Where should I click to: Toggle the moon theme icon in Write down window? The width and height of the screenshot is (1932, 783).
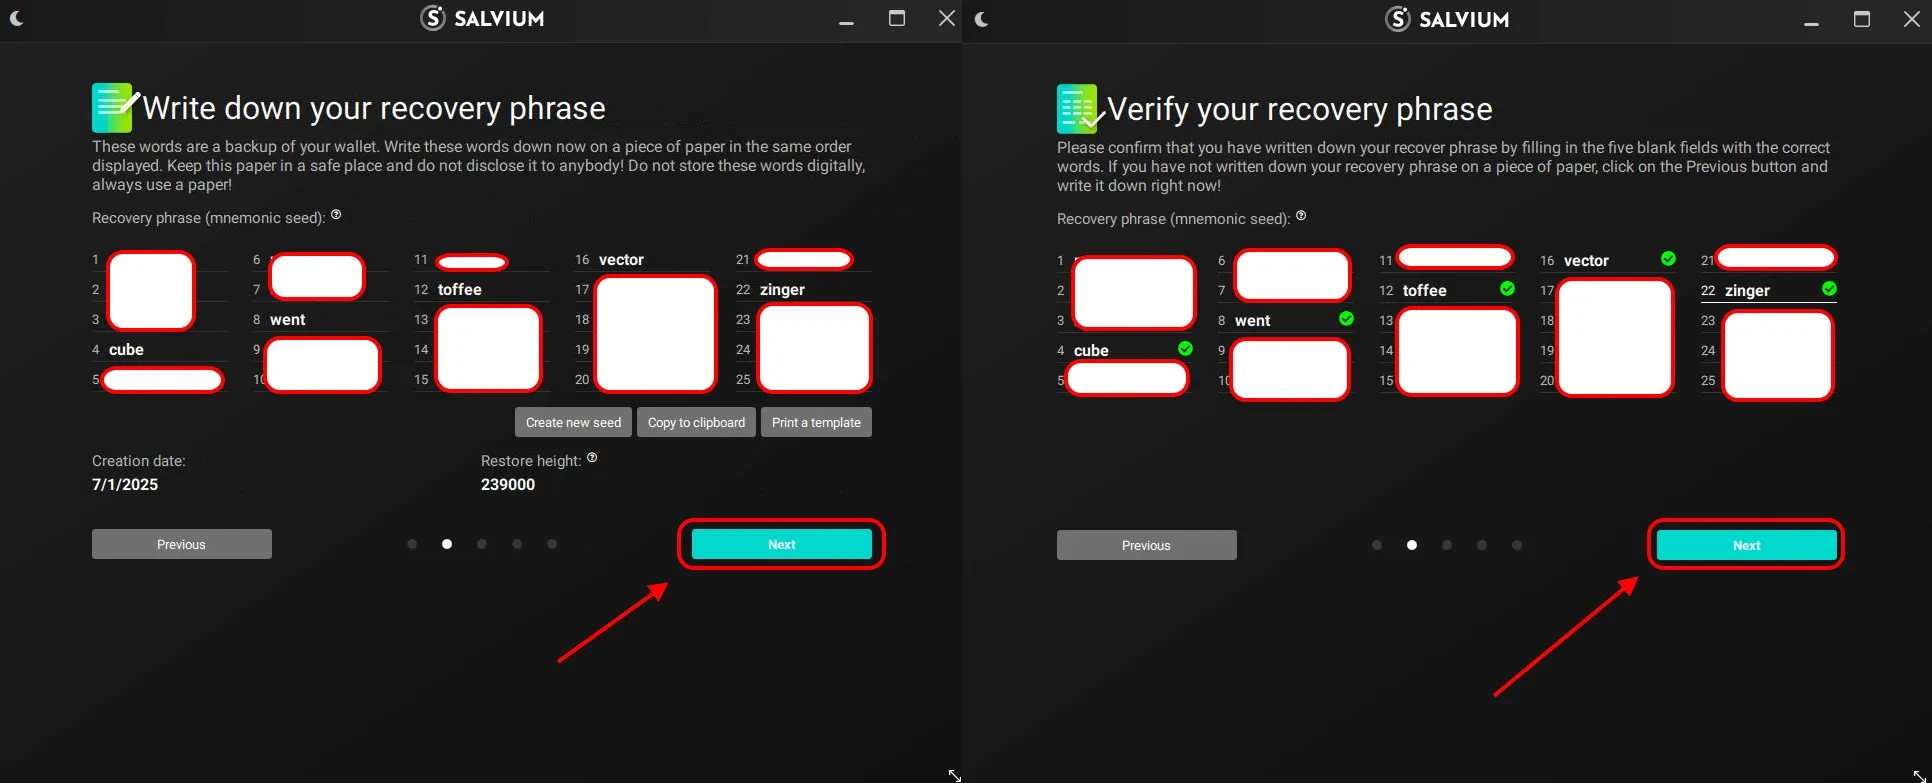[16, 18]
